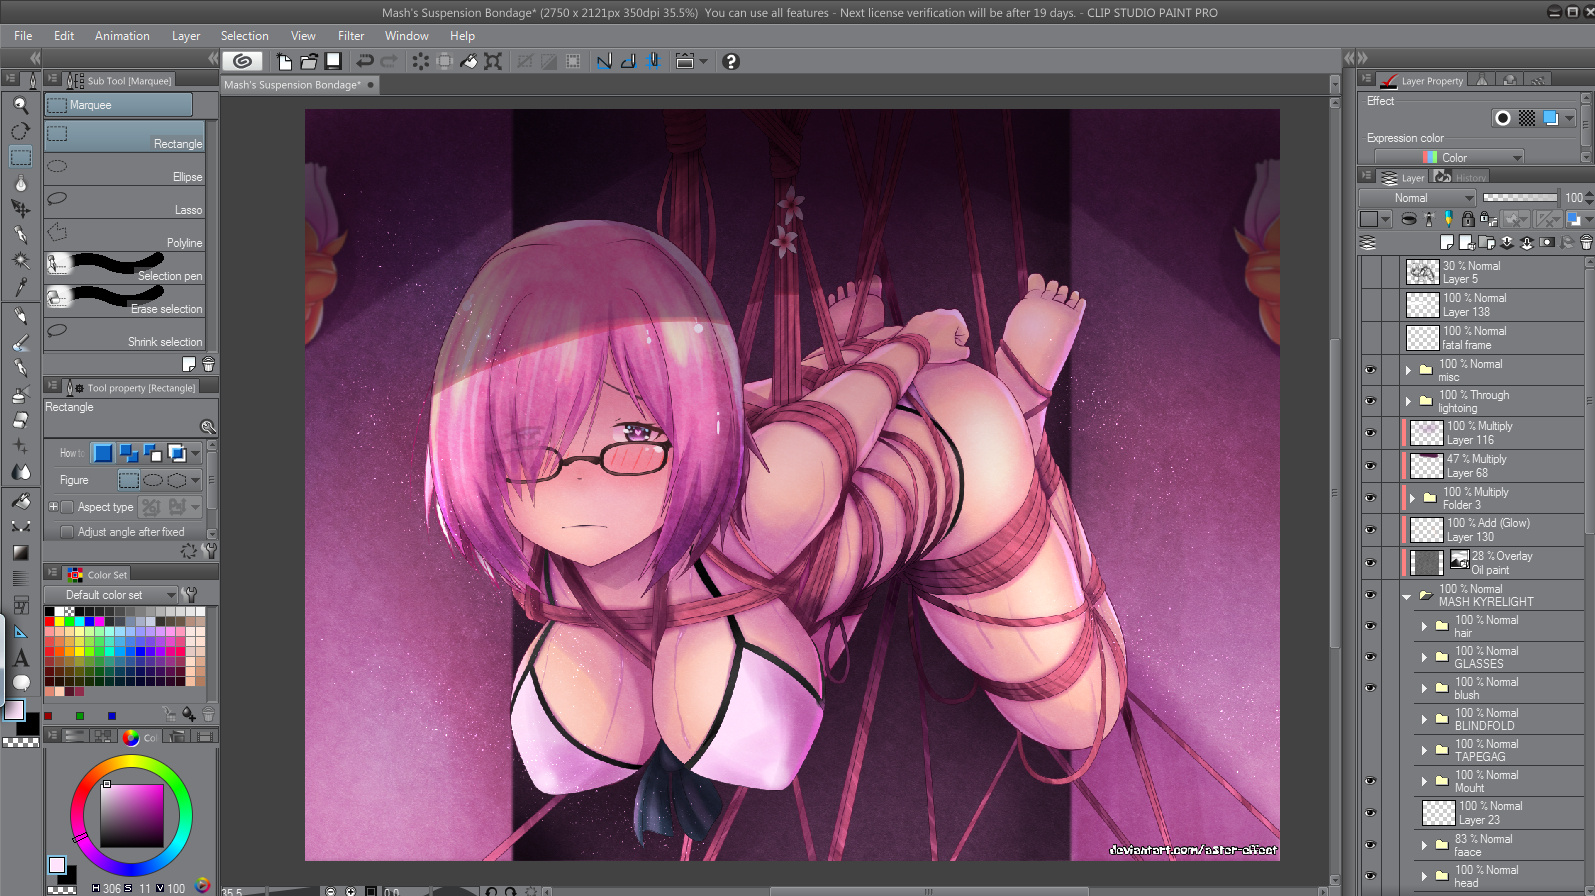Open the layer blending mode dropdown
This screenshot has width=1595, height=896.
click(x=1418, y=198)
